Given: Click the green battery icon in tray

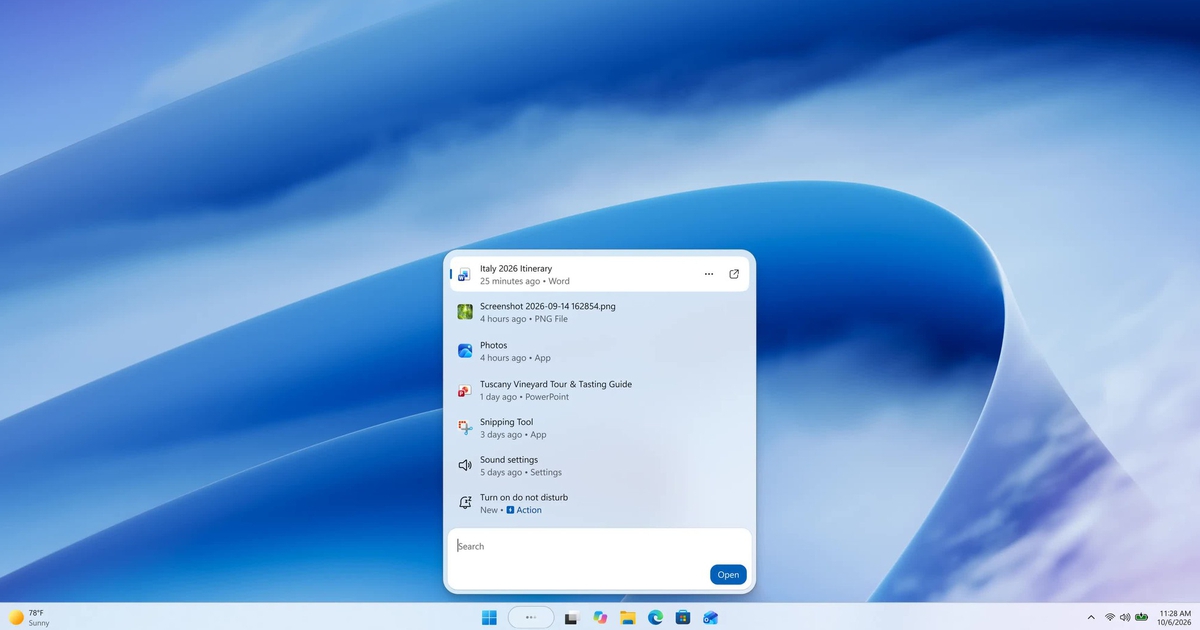Looking at the screenshot, I should [x=1140, y=617].
